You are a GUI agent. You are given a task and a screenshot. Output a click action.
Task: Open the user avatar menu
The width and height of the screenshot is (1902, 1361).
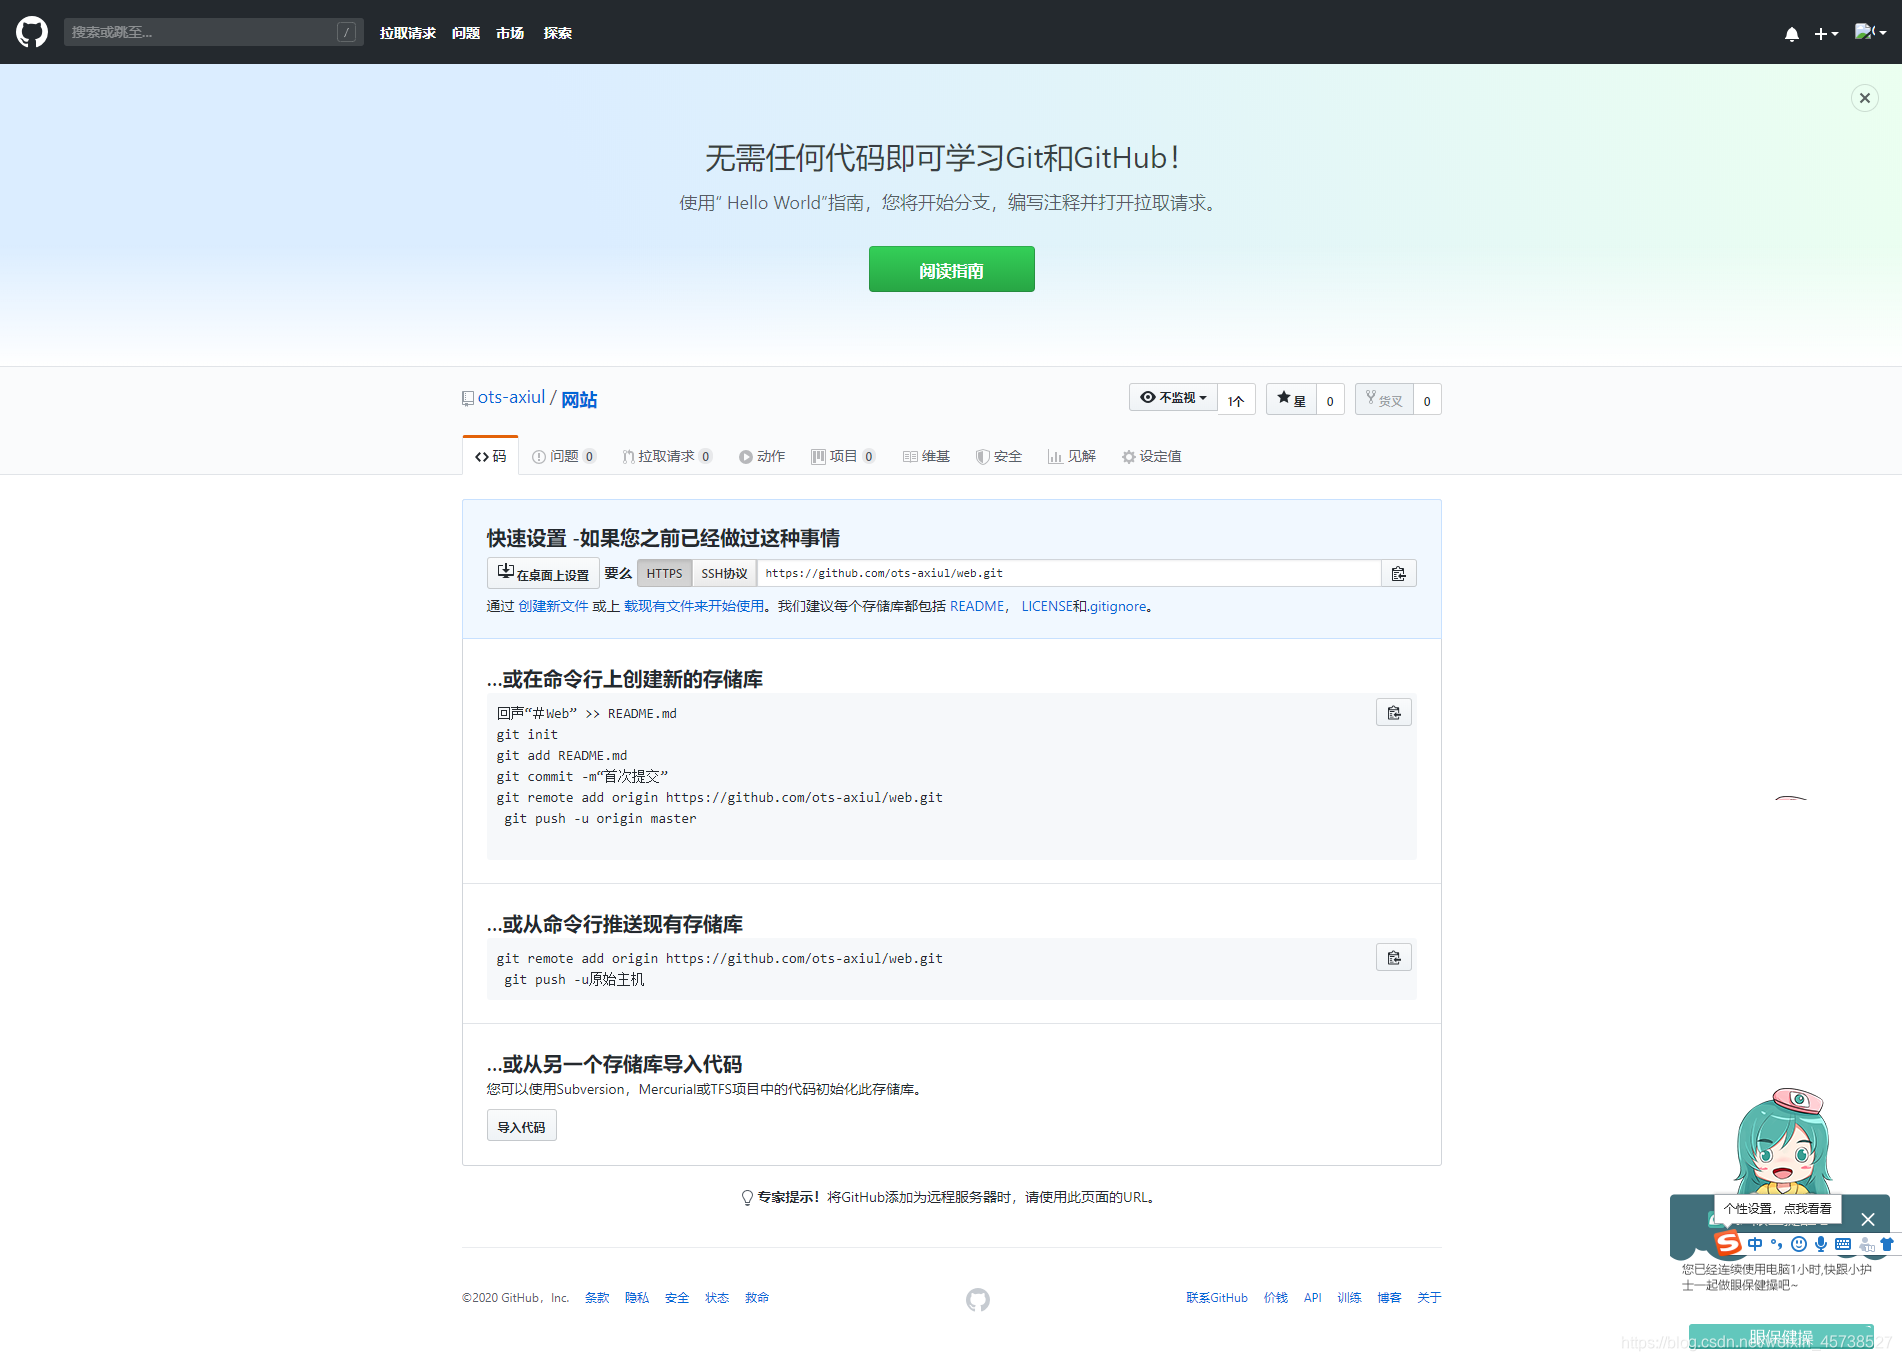(x=1870, y=32)
